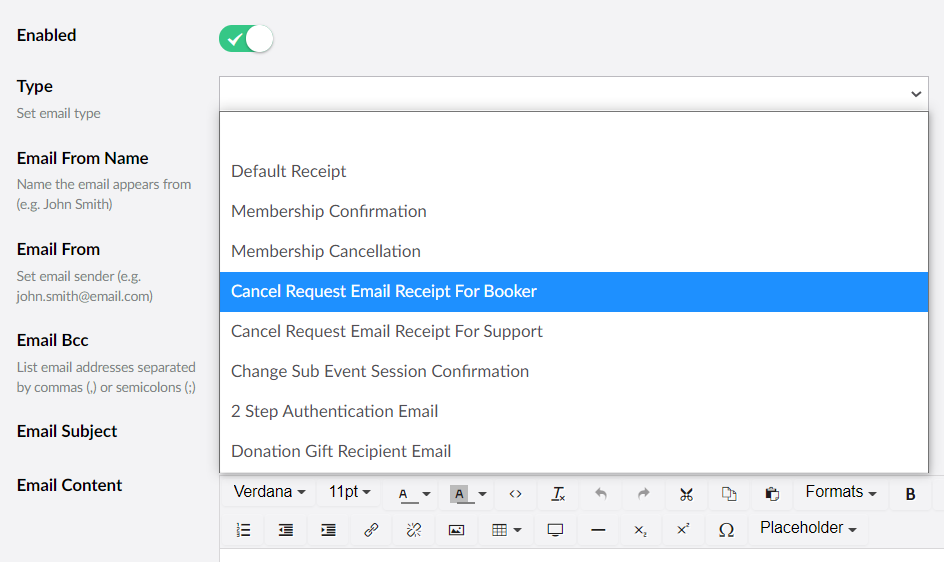Image resolution: width=944 pixels, height=562 pixels.
Task: Click the insert image icon
Action: click(456, 530)
